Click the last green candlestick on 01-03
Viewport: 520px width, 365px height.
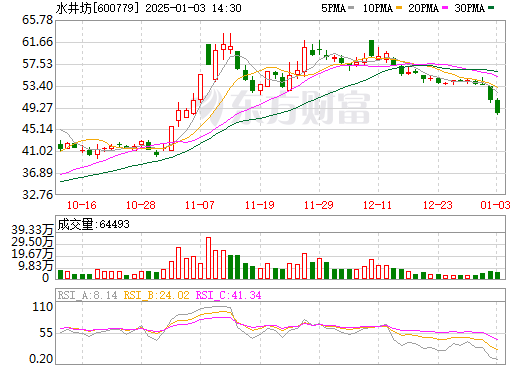click(x=497, y=107)
